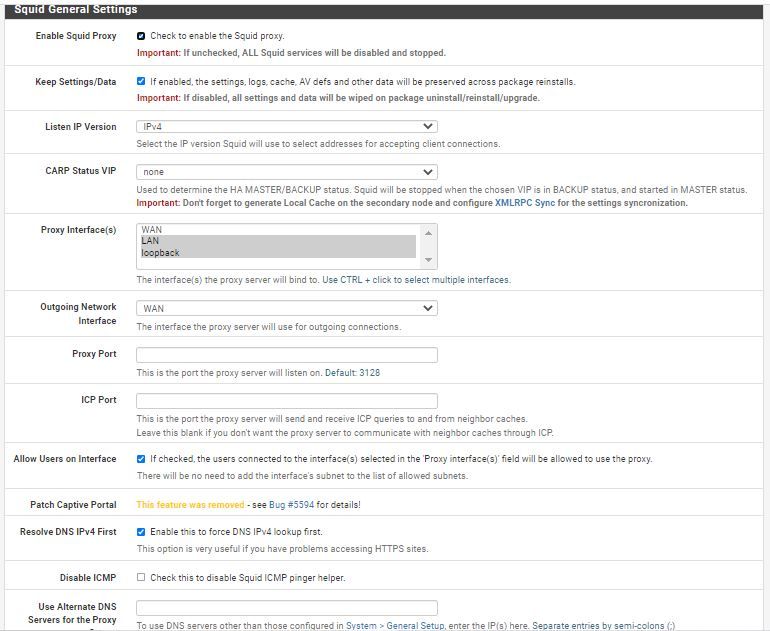Click the 'Listen IP Version' label
This screenshot has height=631, width=770.
(81, 127)
